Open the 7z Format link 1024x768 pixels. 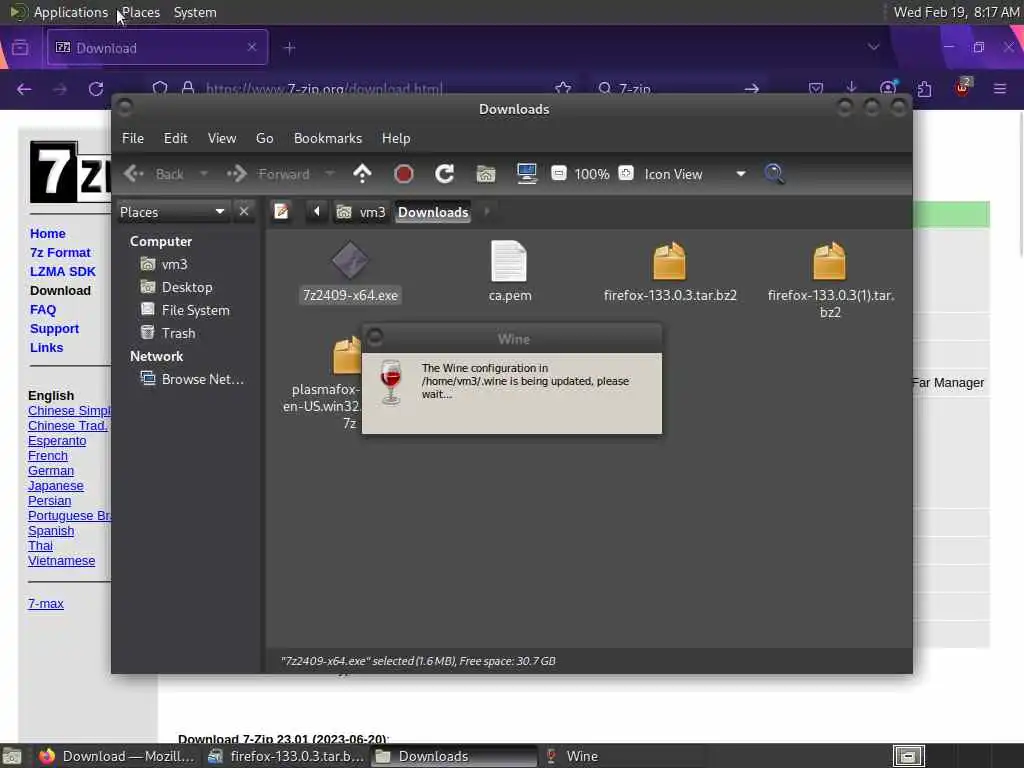60,252
